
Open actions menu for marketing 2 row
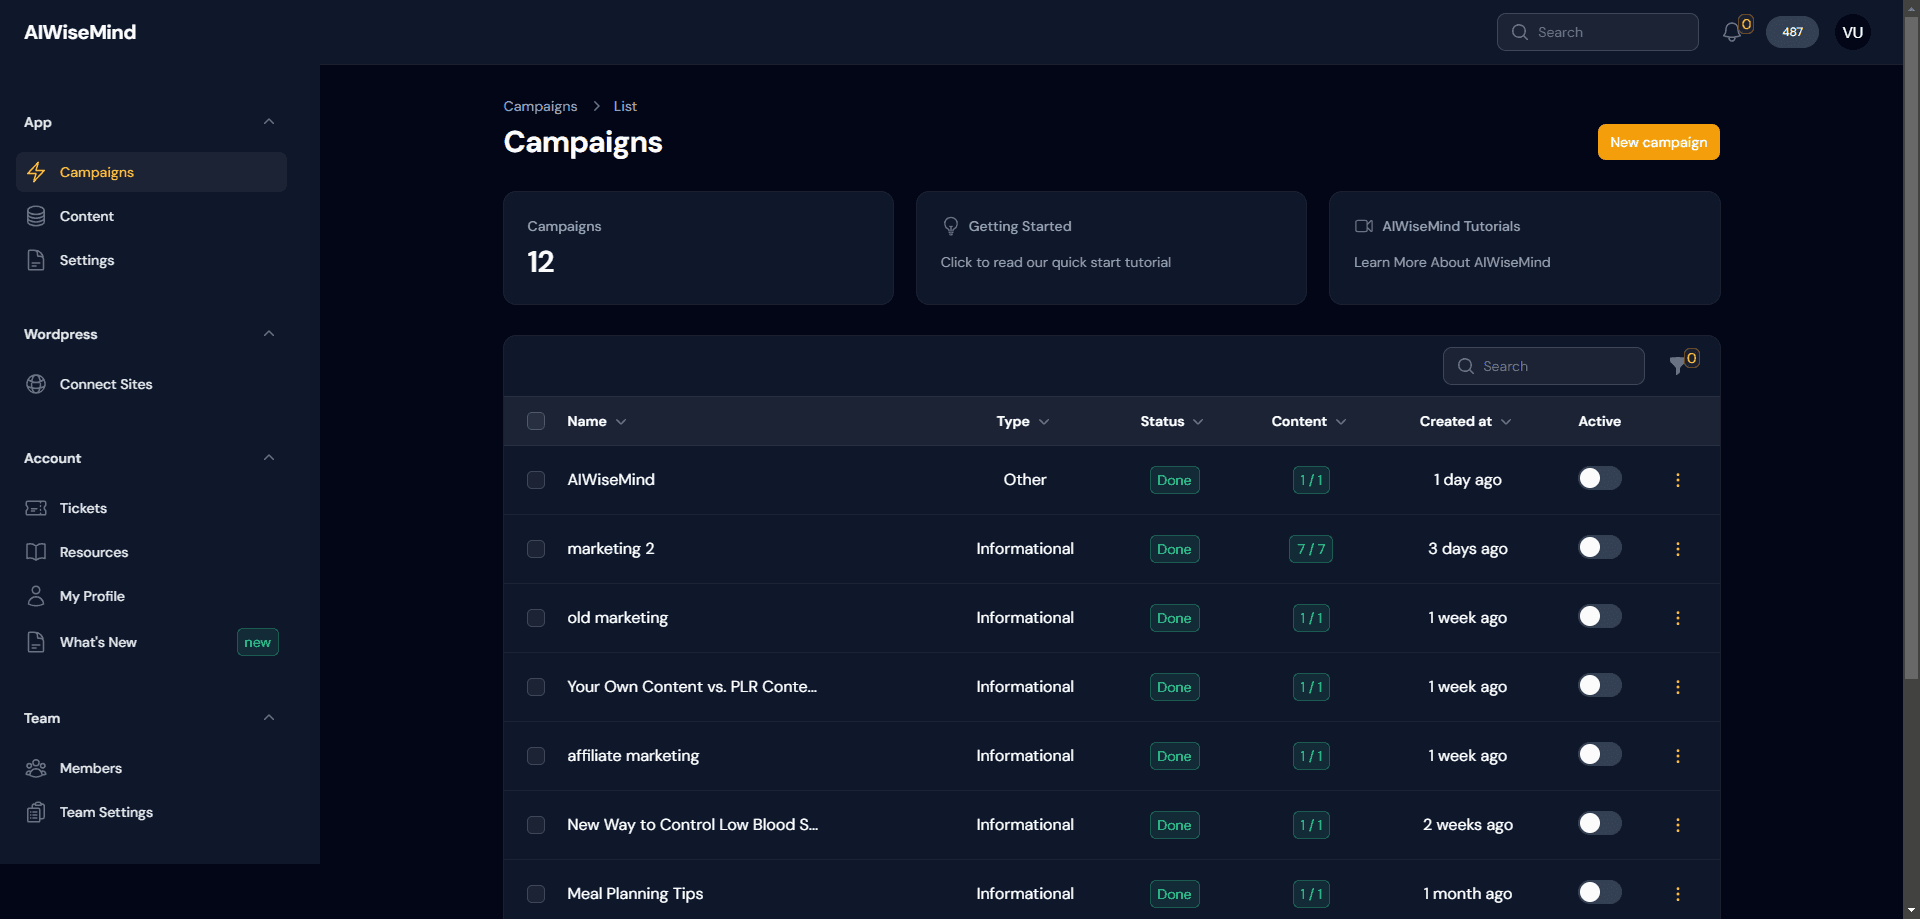[x=1678, y=549]
